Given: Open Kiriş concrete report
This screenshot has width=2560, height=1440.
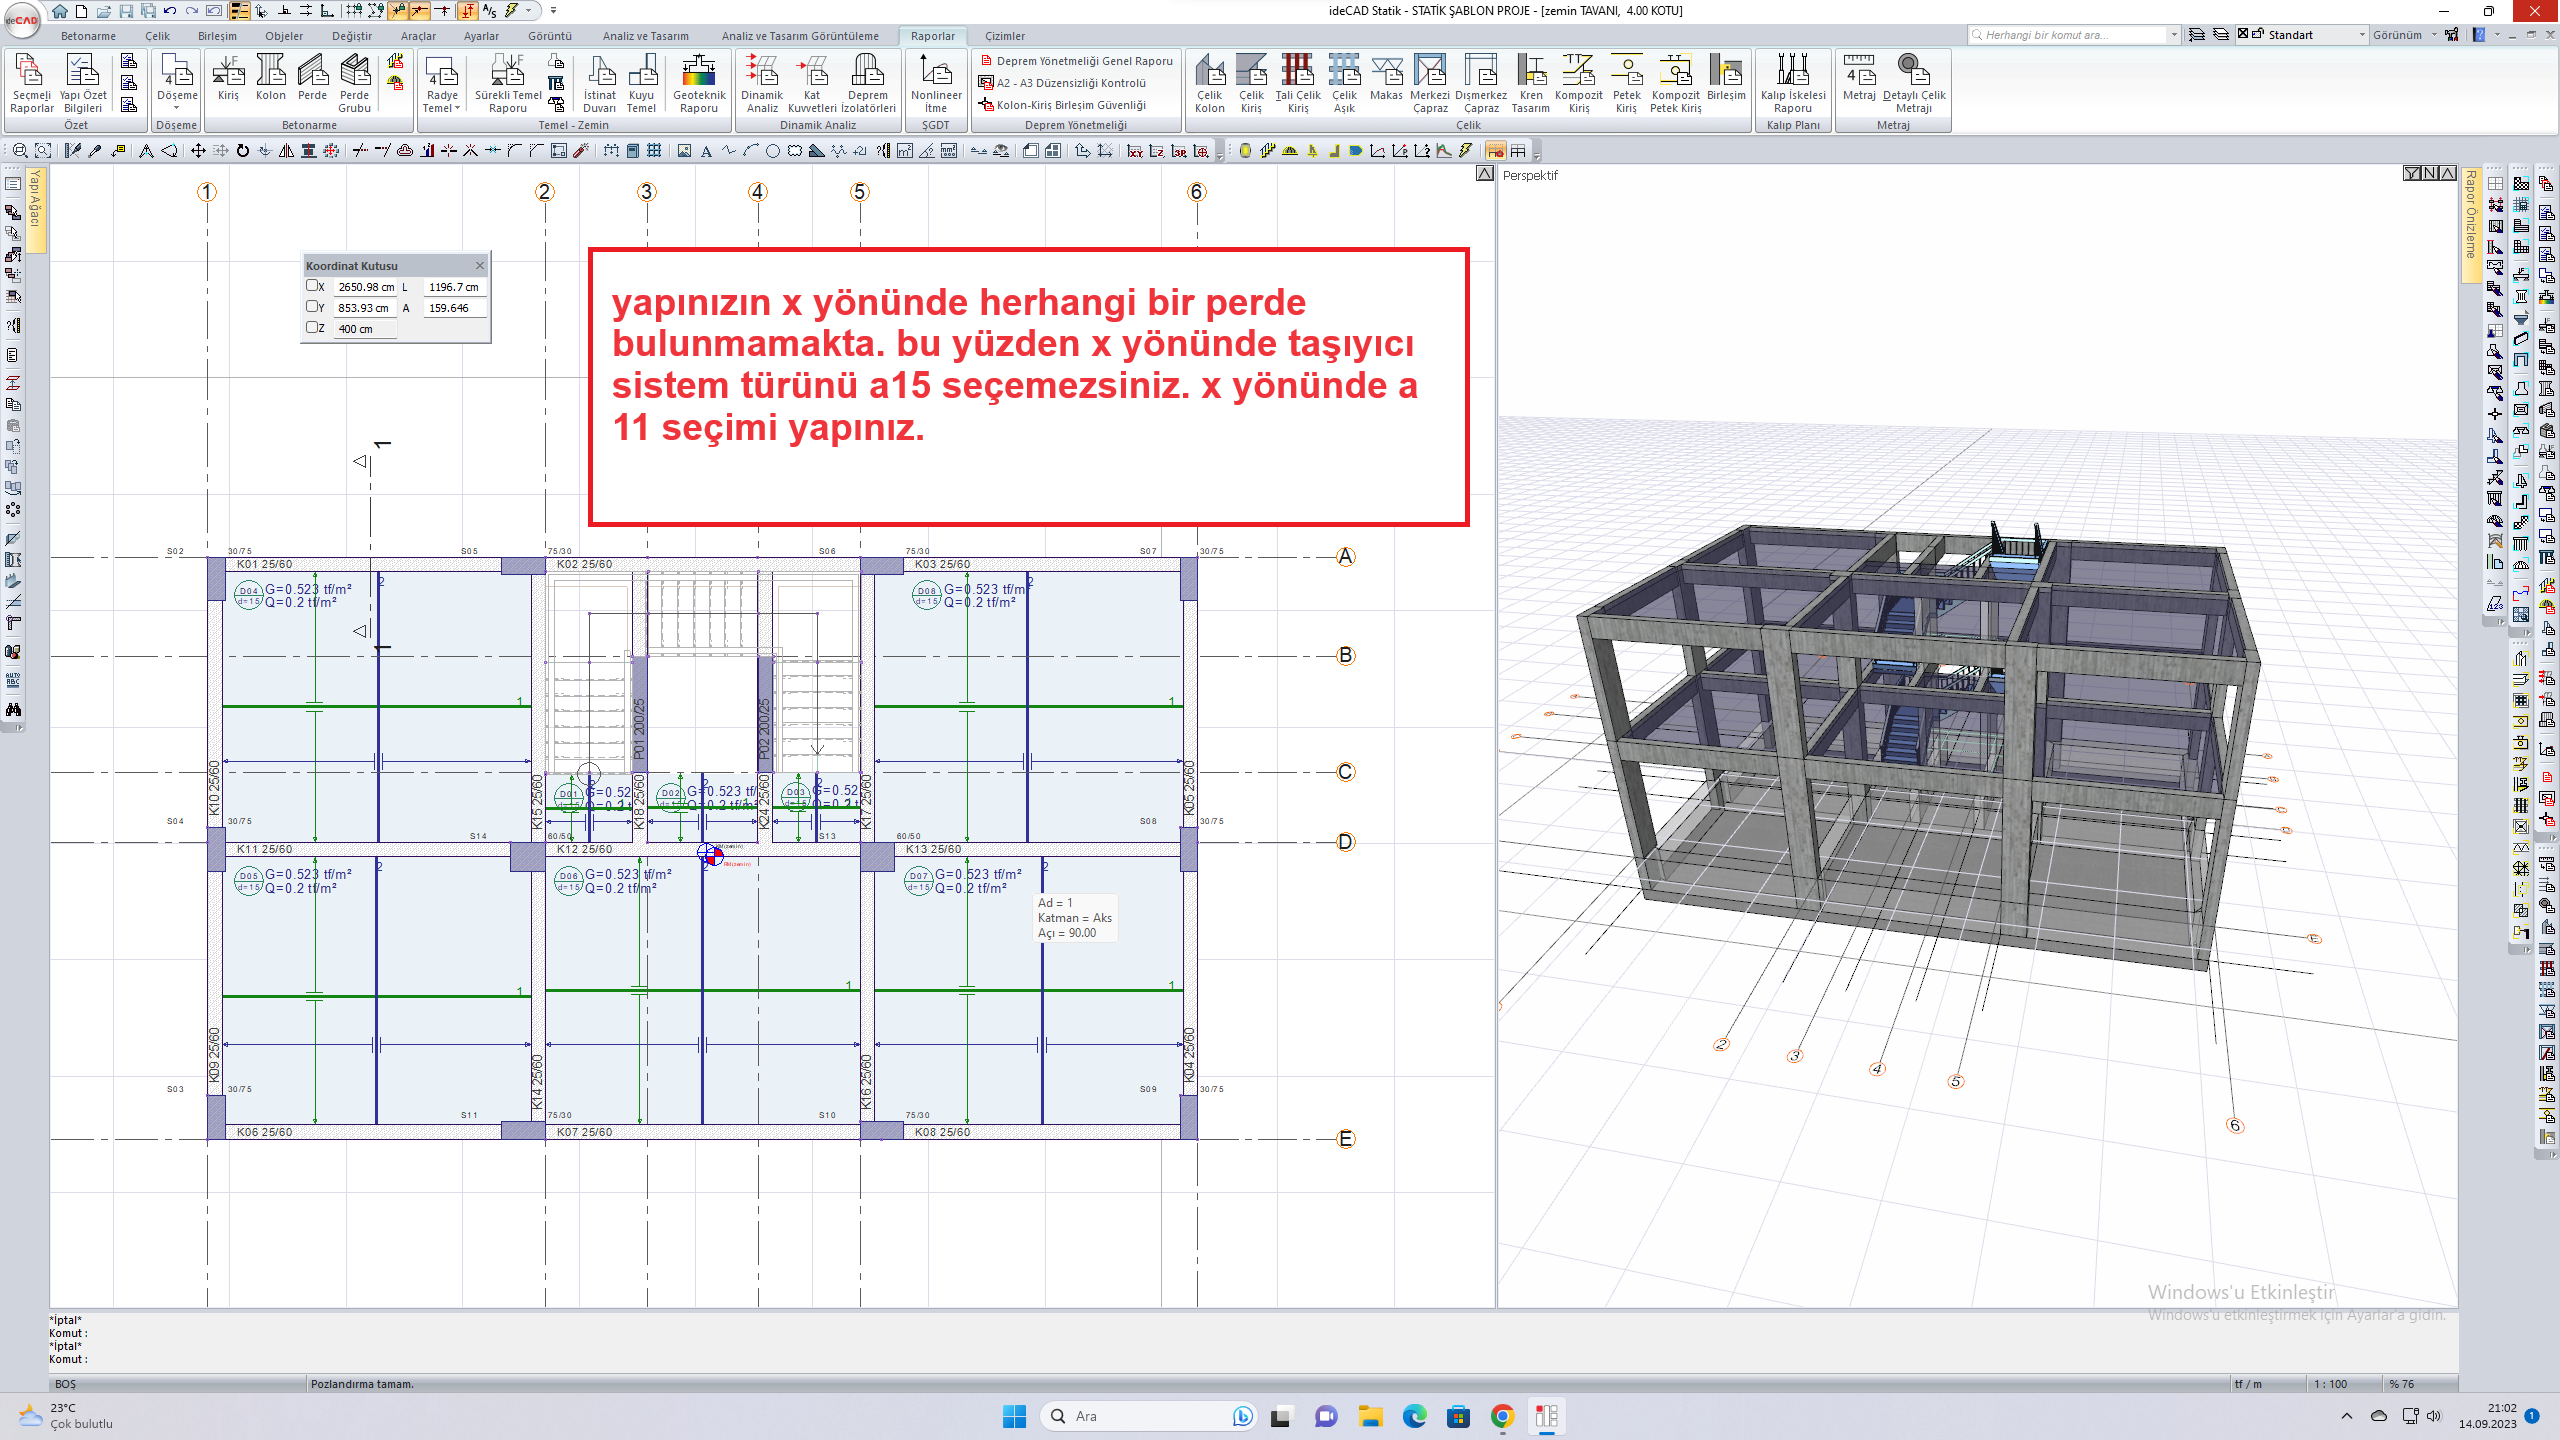Looking at the screenshot, I should pos(228,77).
